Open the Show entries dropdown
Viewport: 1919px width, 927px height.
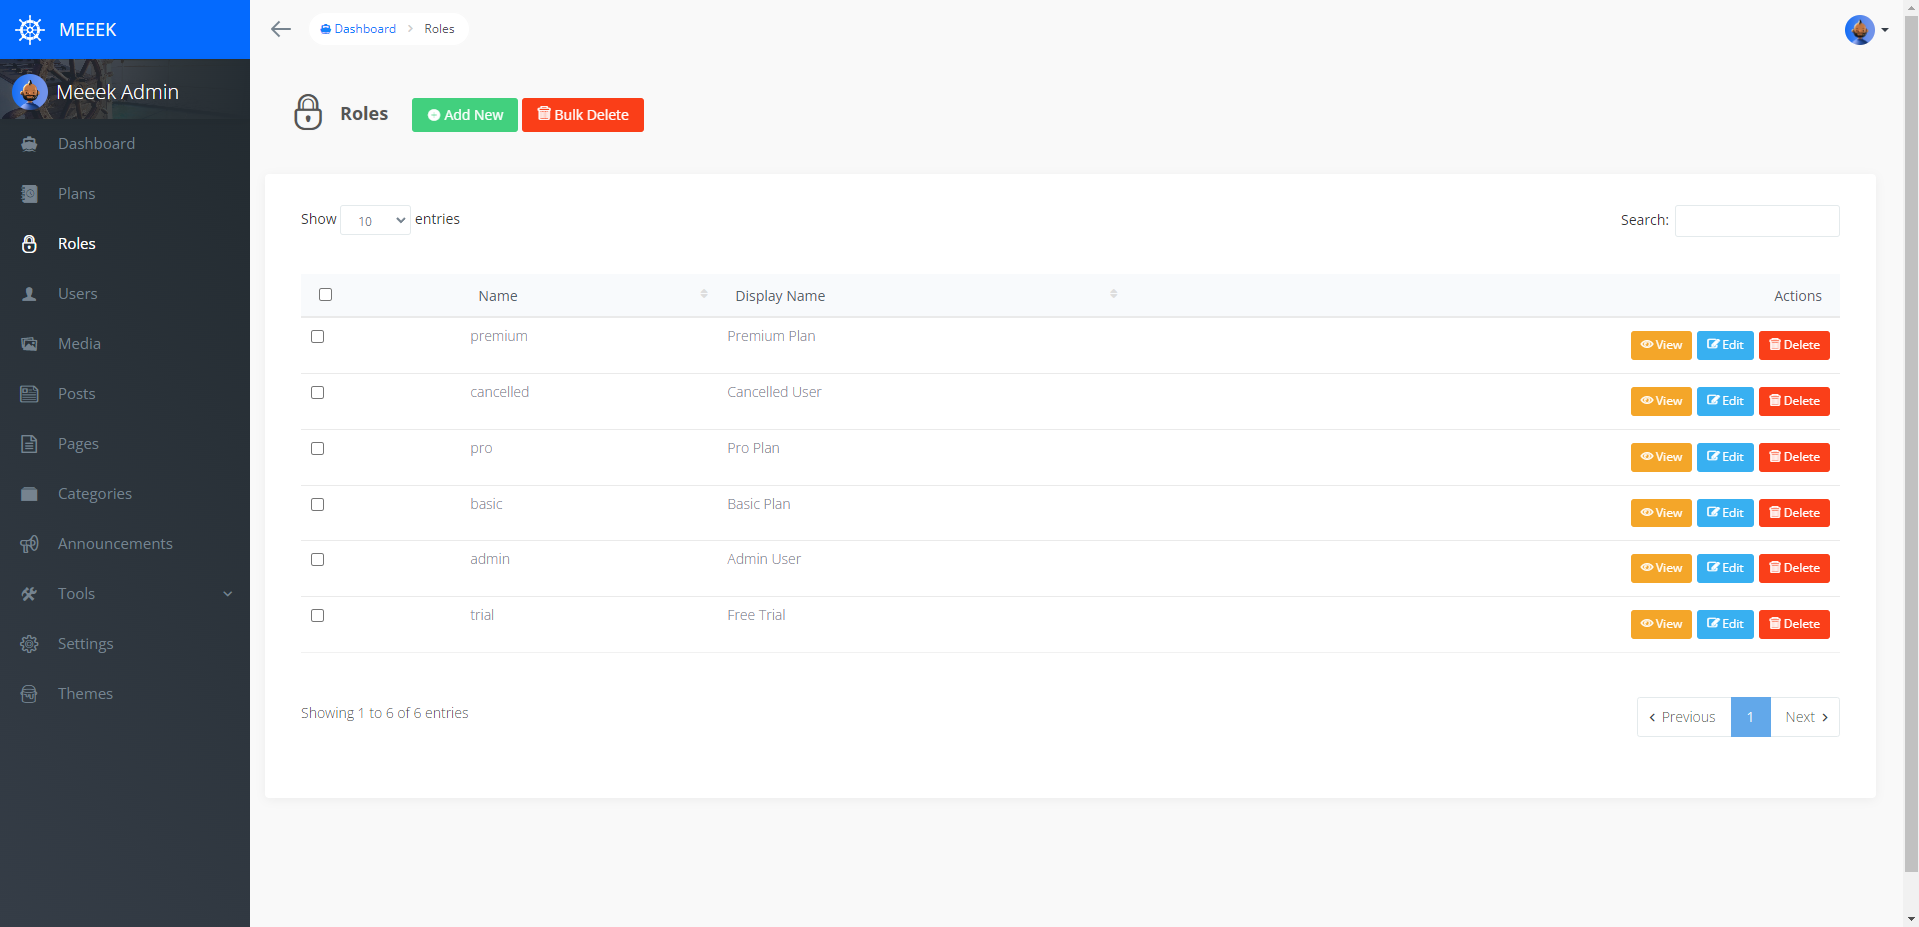(x=375, y=220)
